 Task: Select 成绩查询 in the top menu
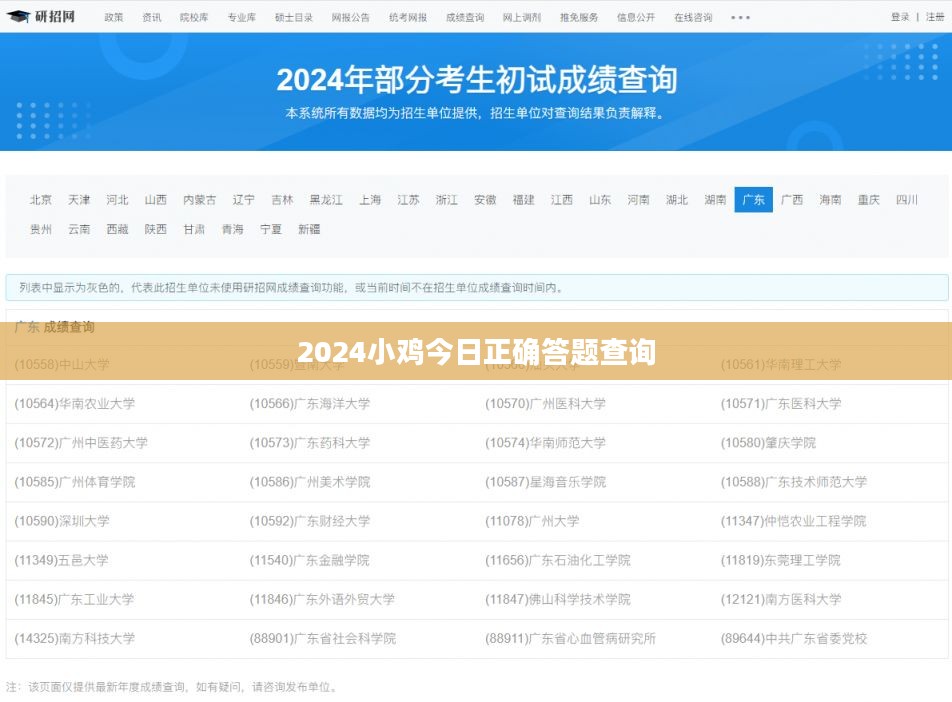(465, 18)
